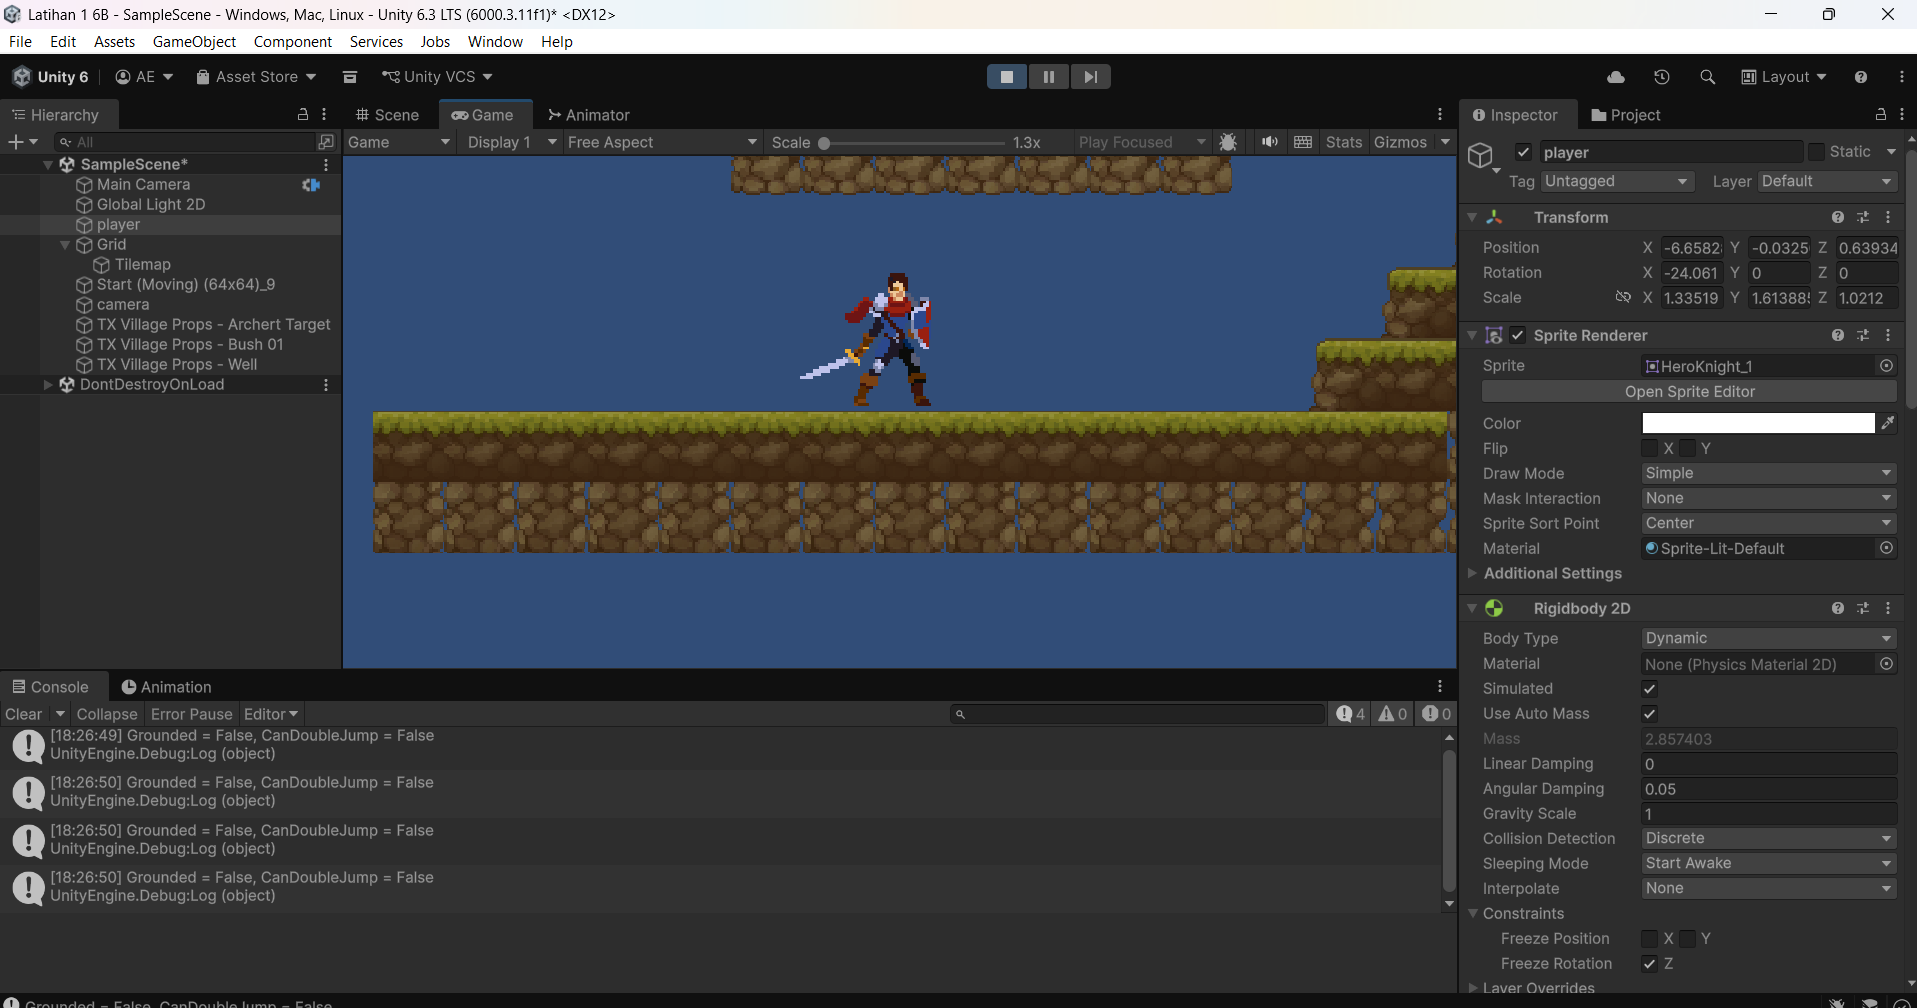Click the Game view Scale slider
Screen dimensions: 1917x1008
(914, 143)
